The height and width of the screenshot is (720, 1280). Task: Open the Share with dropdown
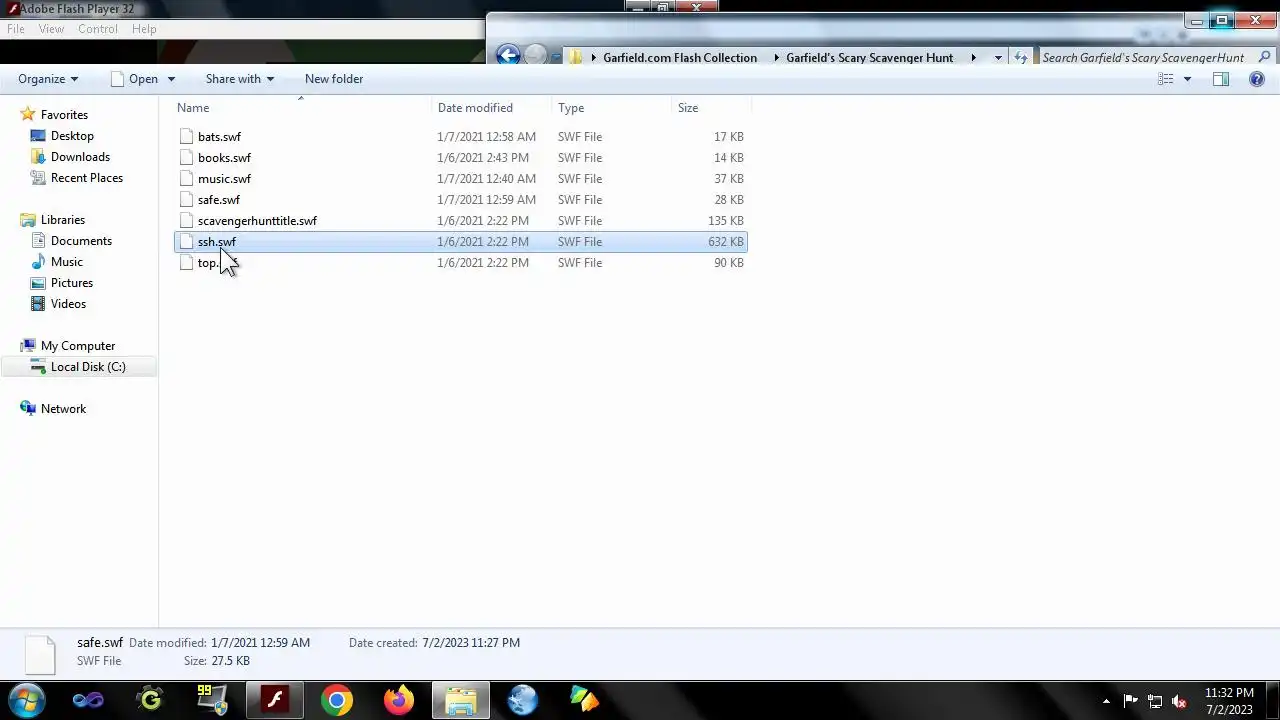240,79
